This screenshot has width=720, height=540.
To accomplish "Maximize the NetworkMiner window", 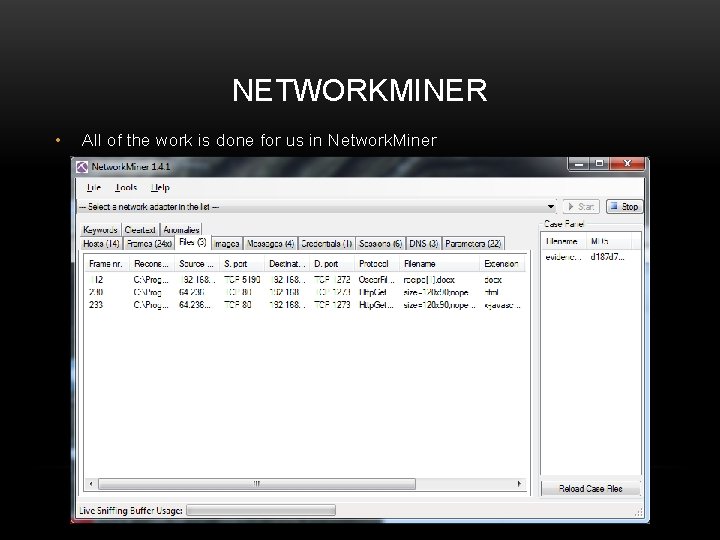I will tap(599, 164).
